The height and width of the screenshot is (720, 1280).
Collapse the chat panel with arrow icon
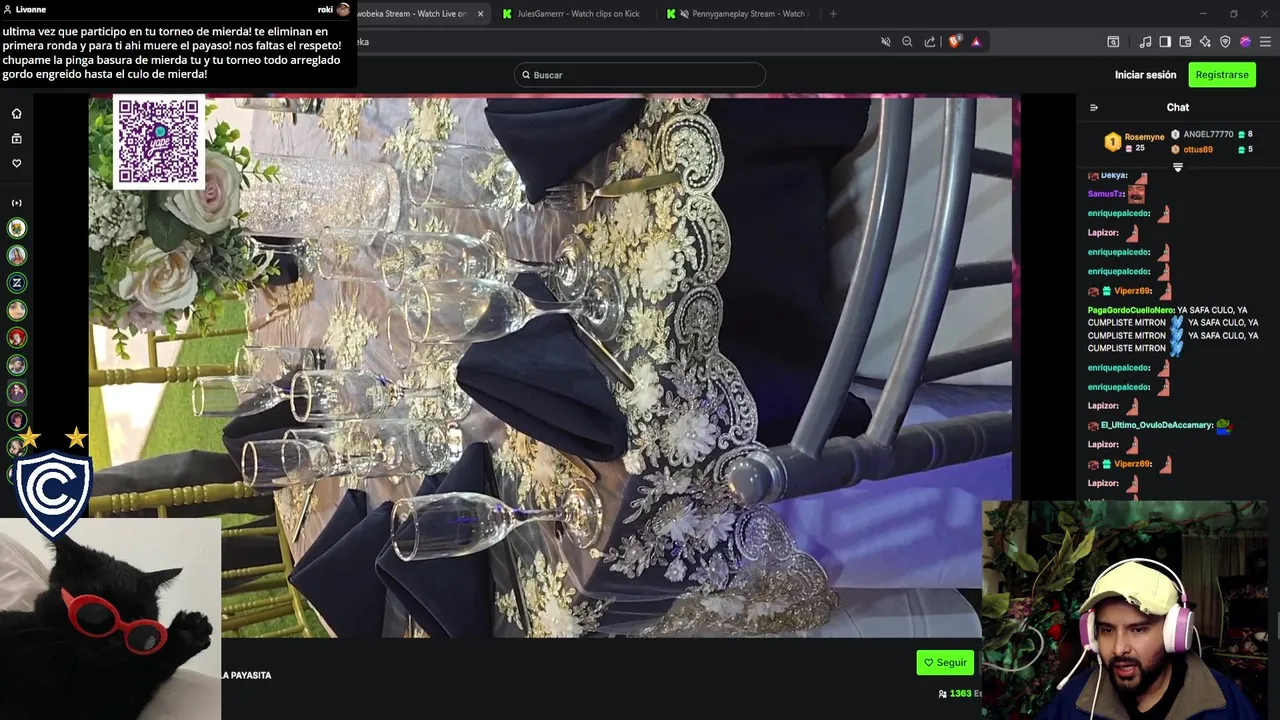pyautogui.click(x=1094, y=107)
